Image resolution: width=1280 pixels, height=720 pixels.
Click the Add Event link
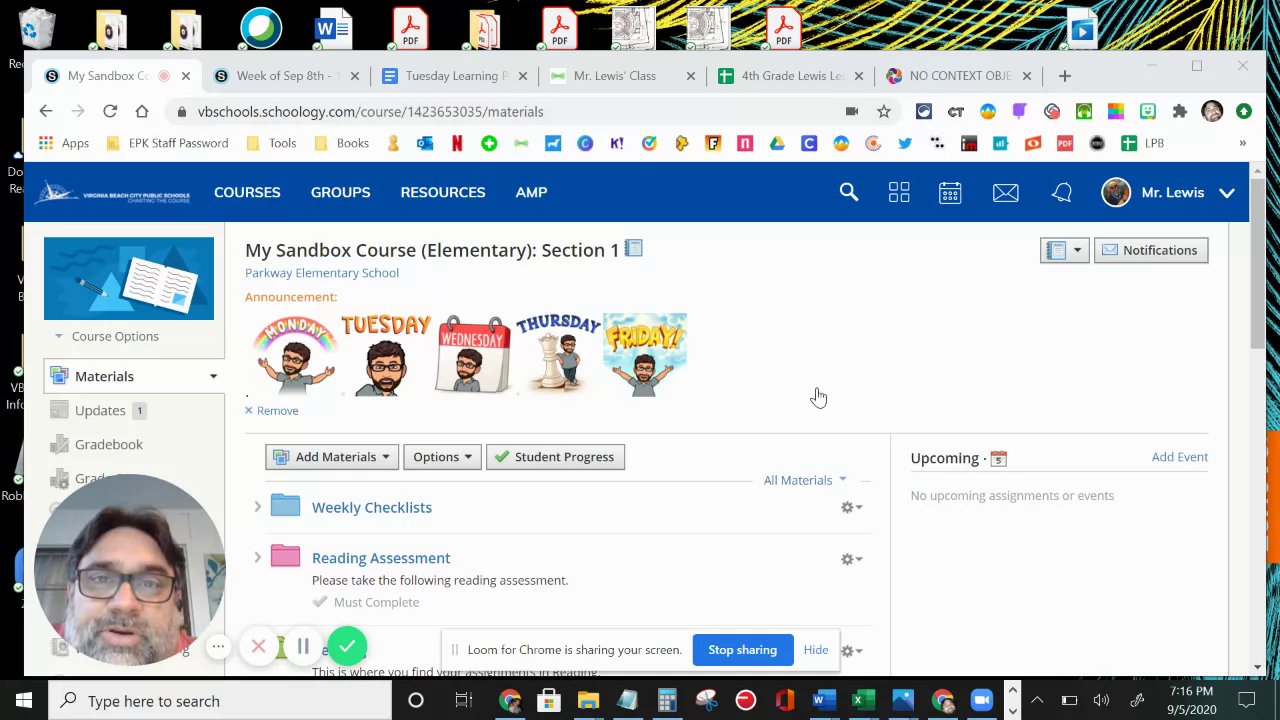[x=1180, y=457]
